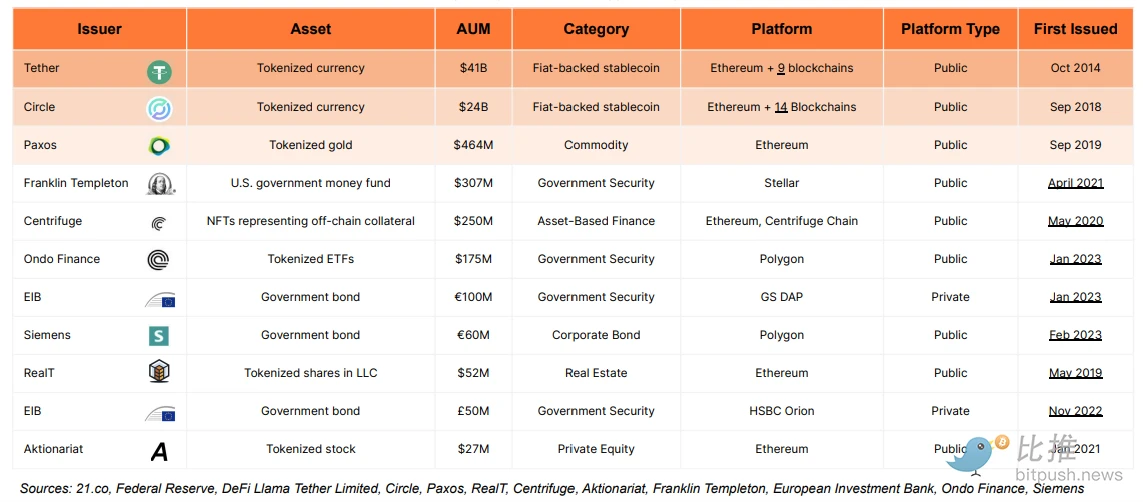Select the AUM column header
The height and width of the screenshot is (502, 1143).
click(474, 29)
